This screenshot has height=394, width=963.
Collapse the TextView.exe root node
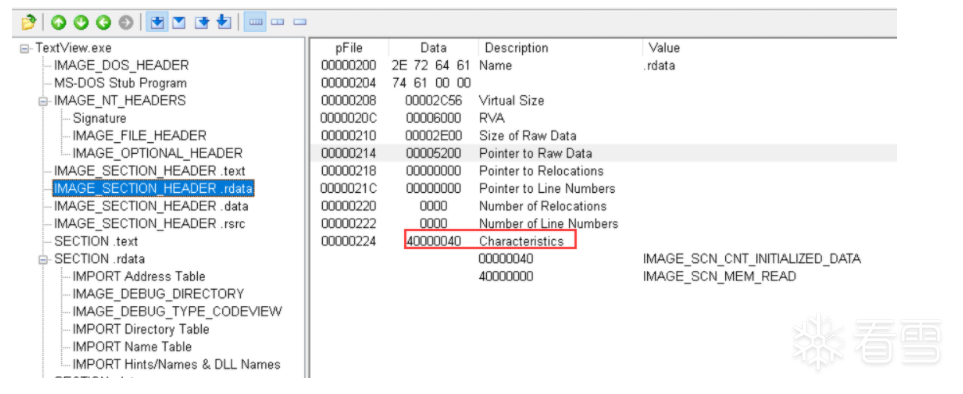point(25,48)
